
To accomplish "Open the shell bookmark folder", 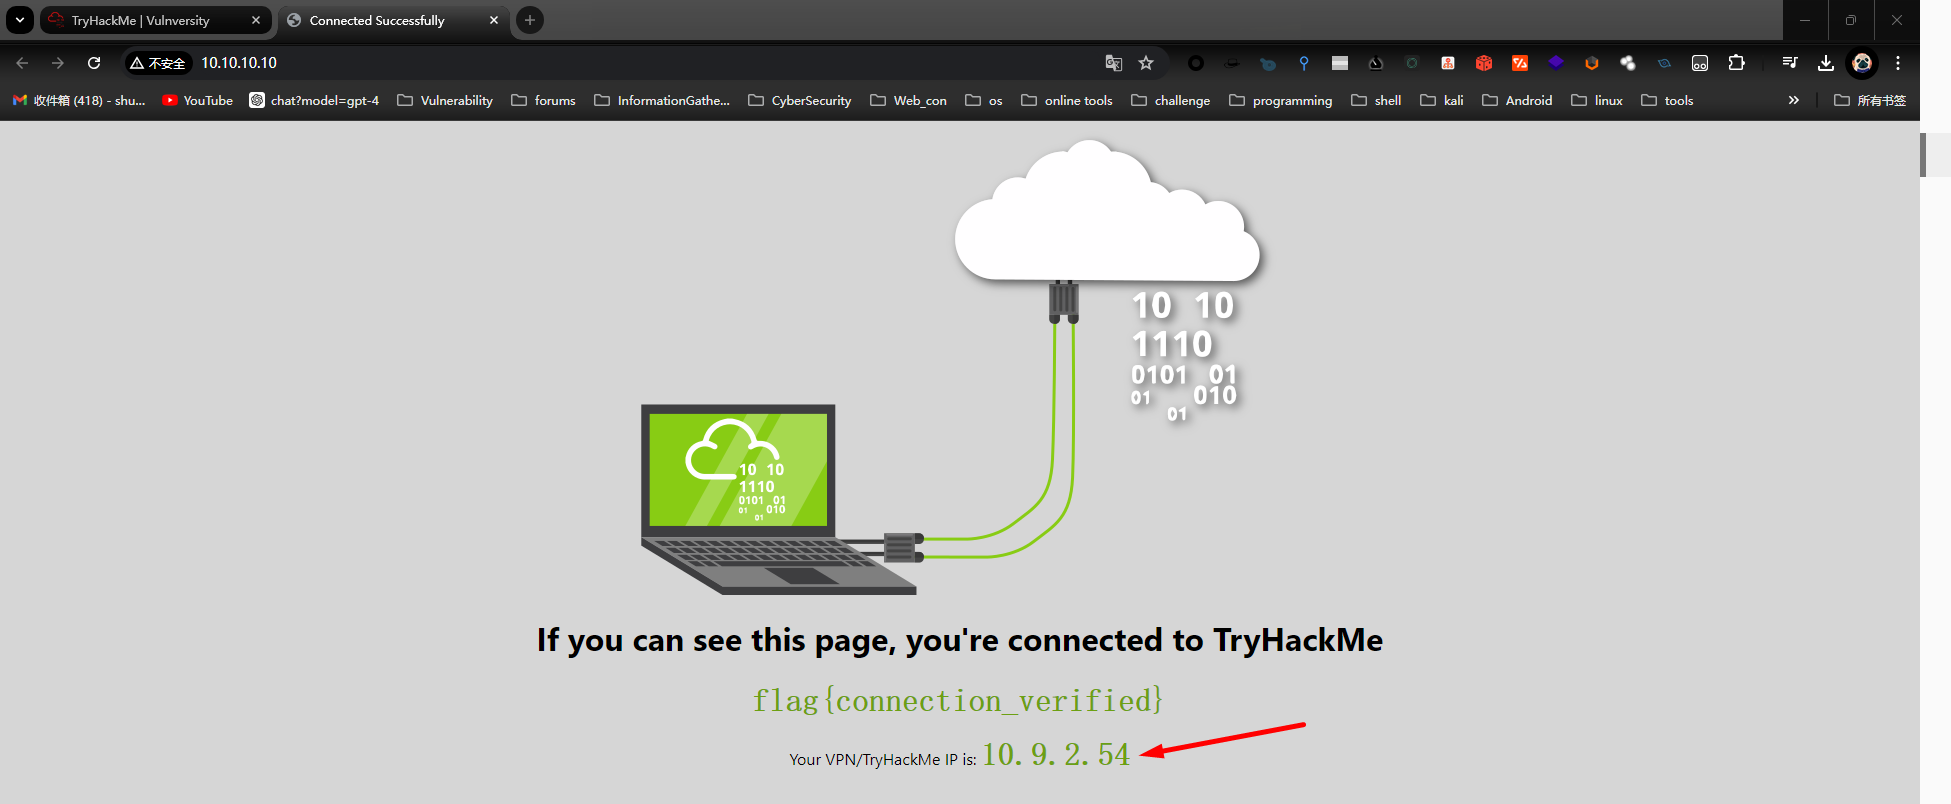I will point(1376,100).
